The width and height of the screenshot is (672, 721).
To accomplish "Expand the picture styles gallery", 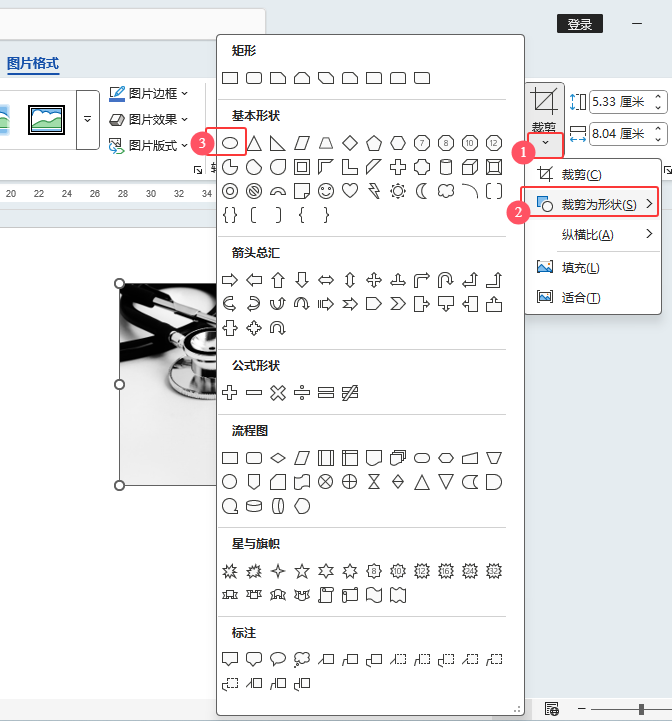I will click(87, 120).
